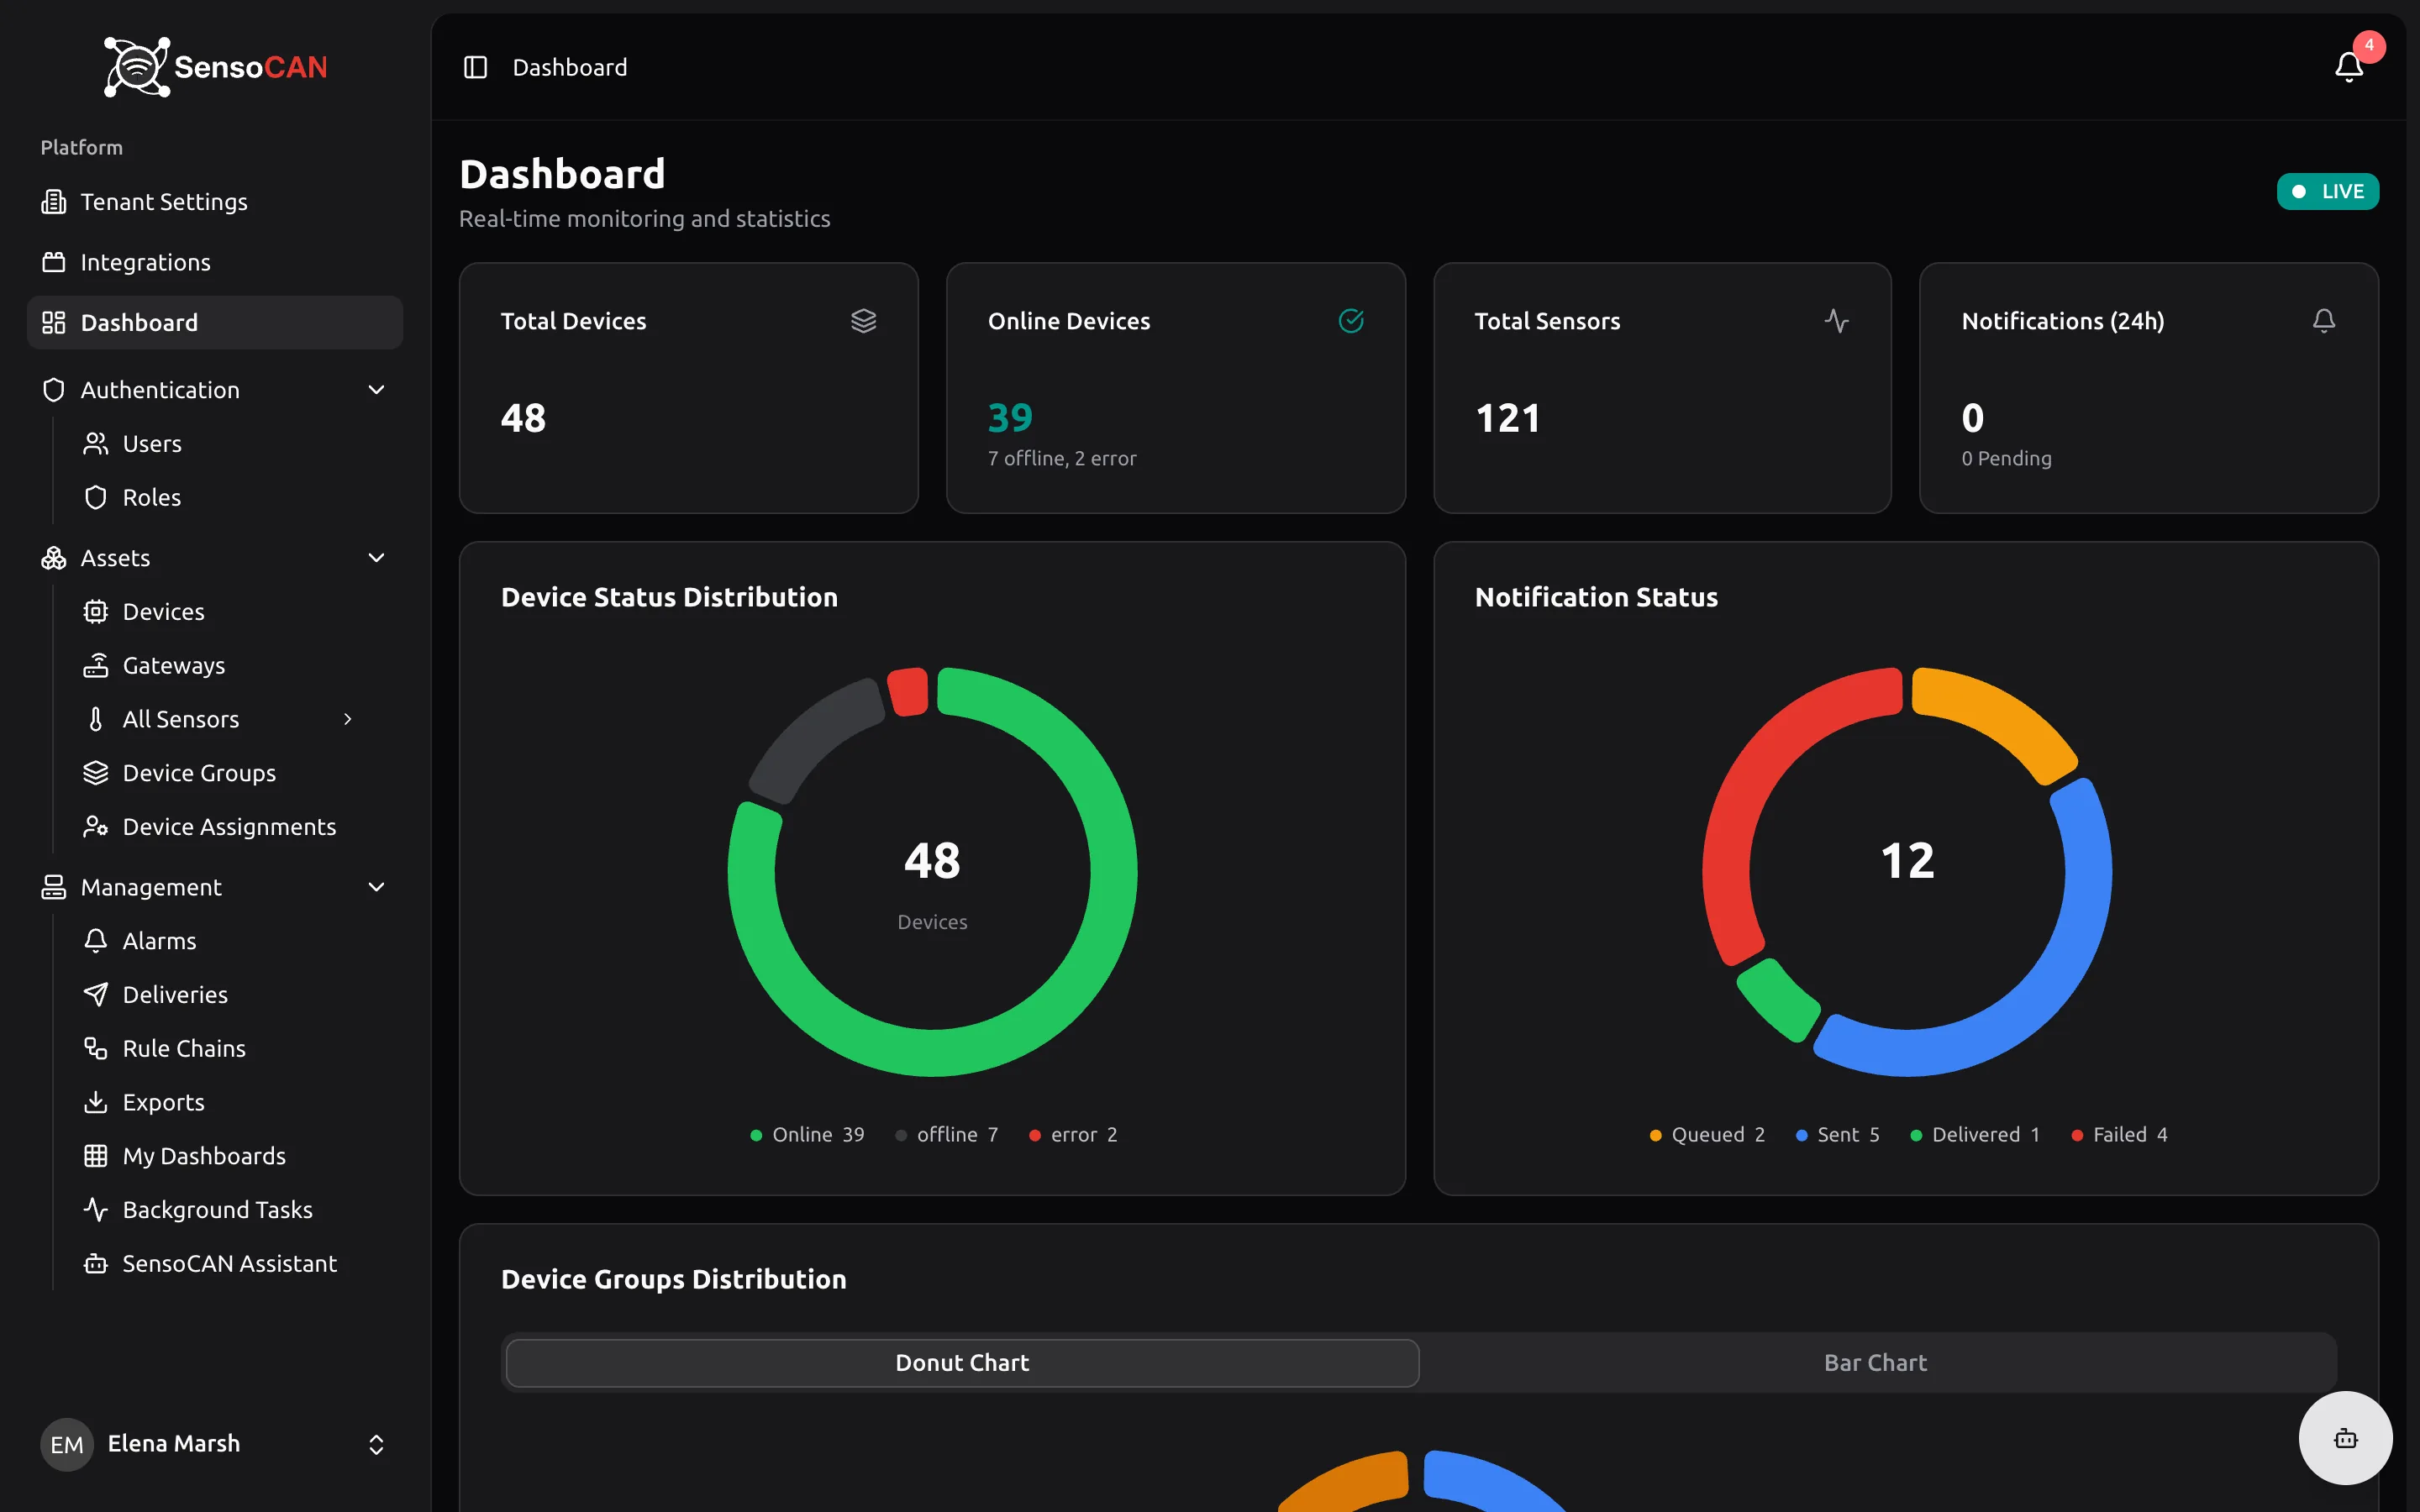Image resolution: width=2420 pixels, height=1512 pixels.
Task: Click the All Sensors thermometer icon
Action: (x=95, y=720)
